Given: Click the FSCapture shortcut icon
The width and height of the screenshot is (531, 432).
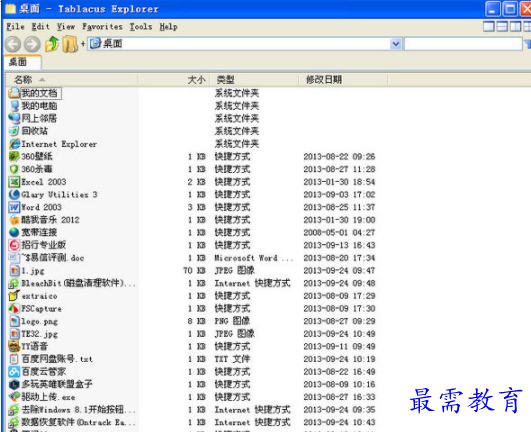Looking at the screenshot, I should click(14, 308).
